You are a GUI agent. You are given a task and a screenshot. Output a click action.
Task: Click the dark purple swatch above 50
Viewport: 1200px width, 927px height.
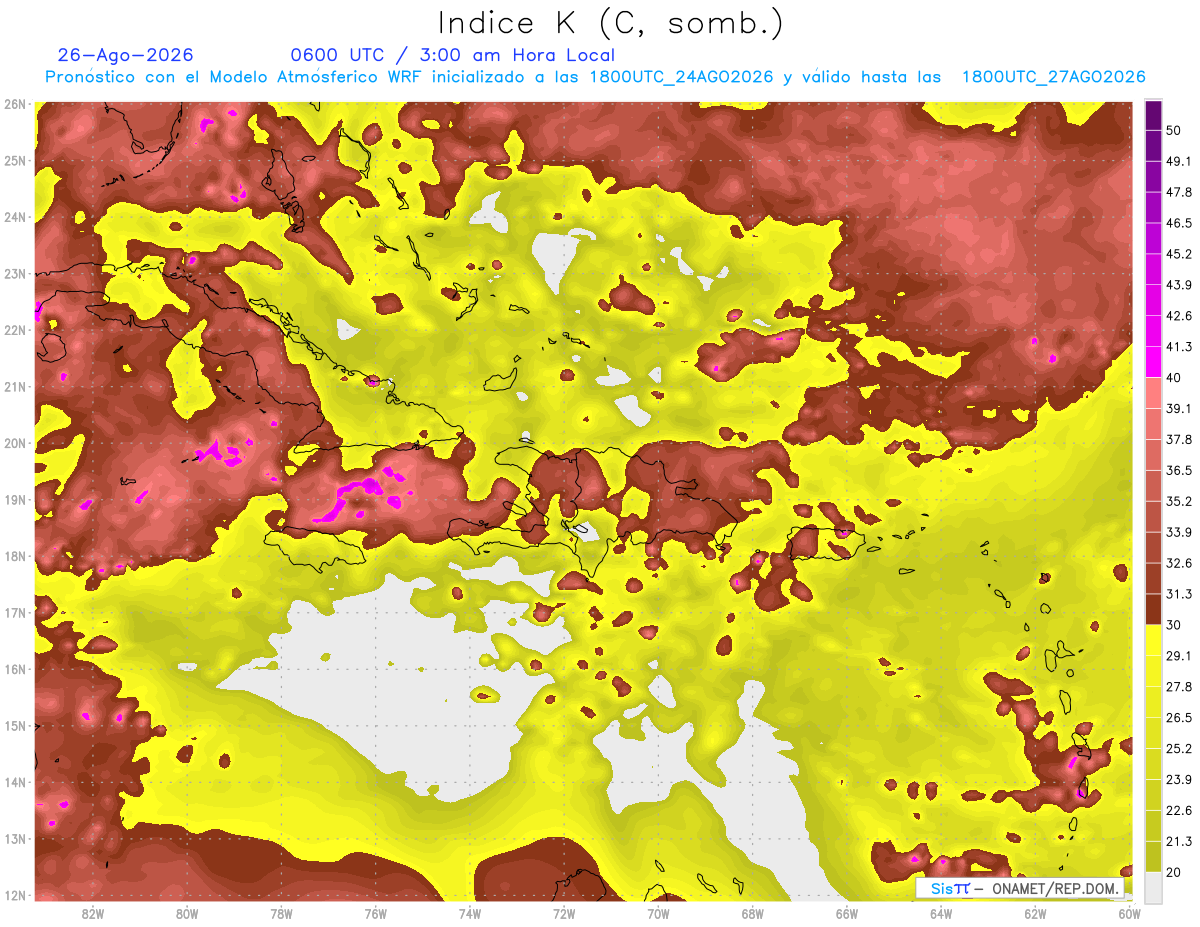[x=1153, y=114]
